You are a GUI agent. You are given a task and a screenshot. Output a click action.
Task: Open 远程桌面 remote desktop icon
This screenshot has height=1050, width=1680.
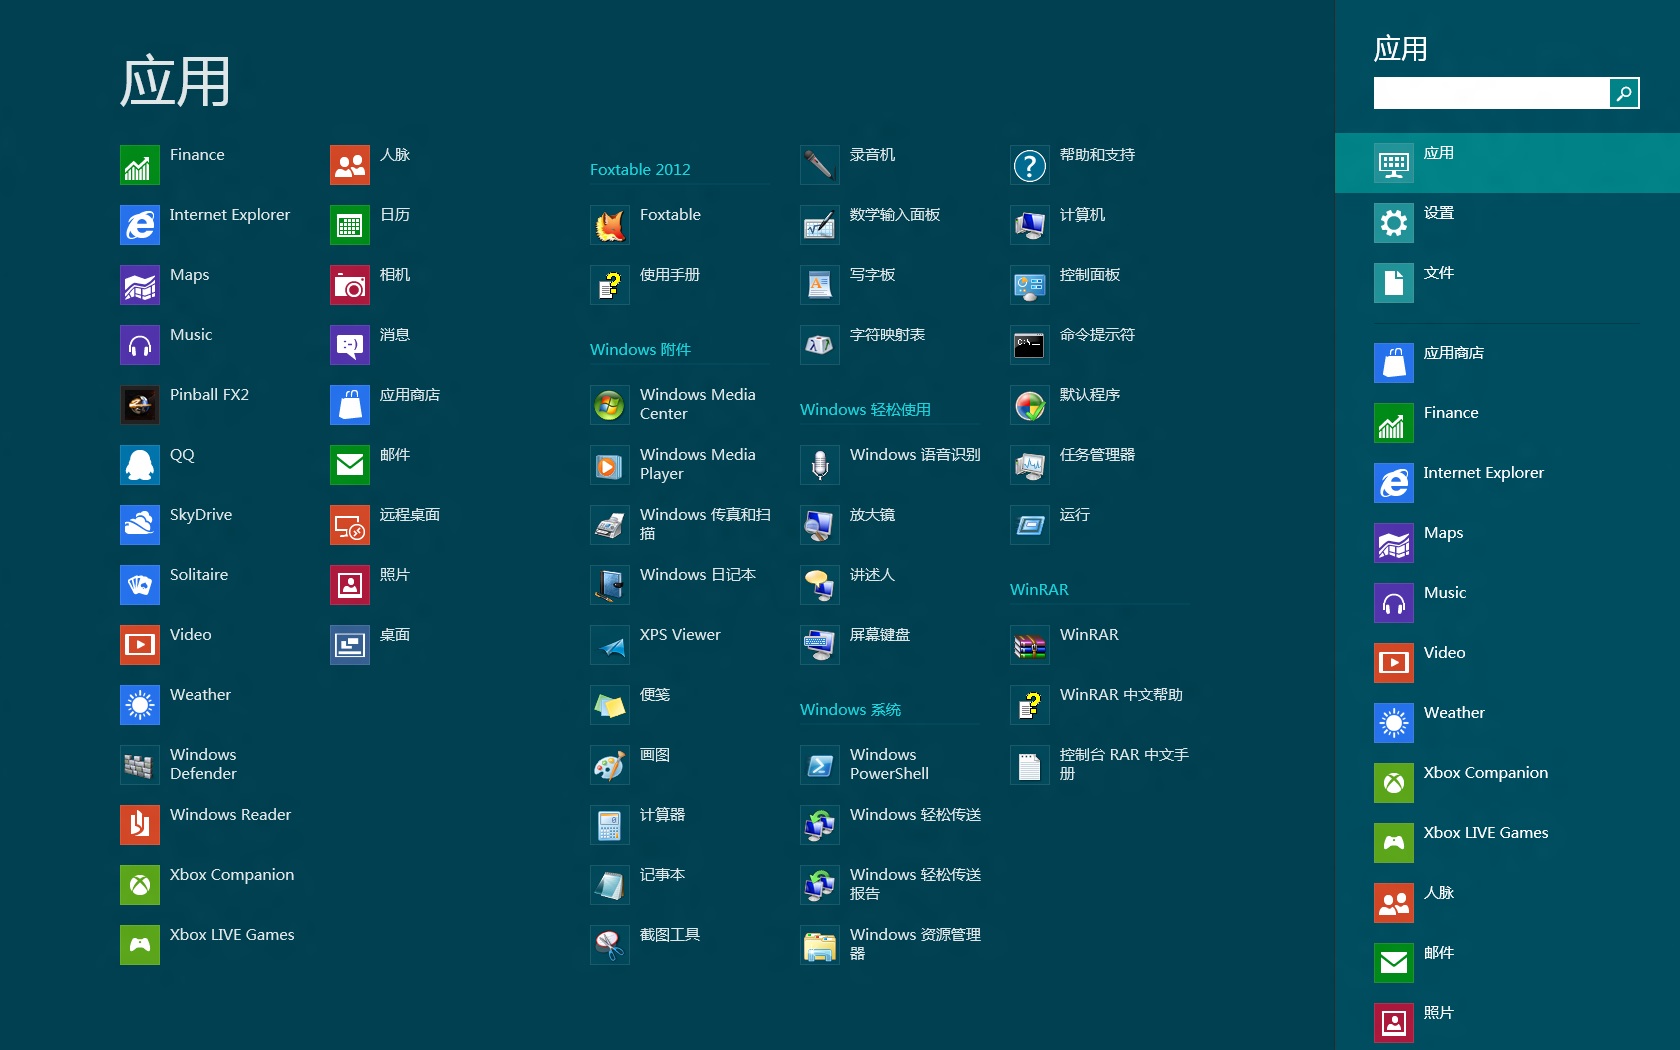(x=350, y=525)
